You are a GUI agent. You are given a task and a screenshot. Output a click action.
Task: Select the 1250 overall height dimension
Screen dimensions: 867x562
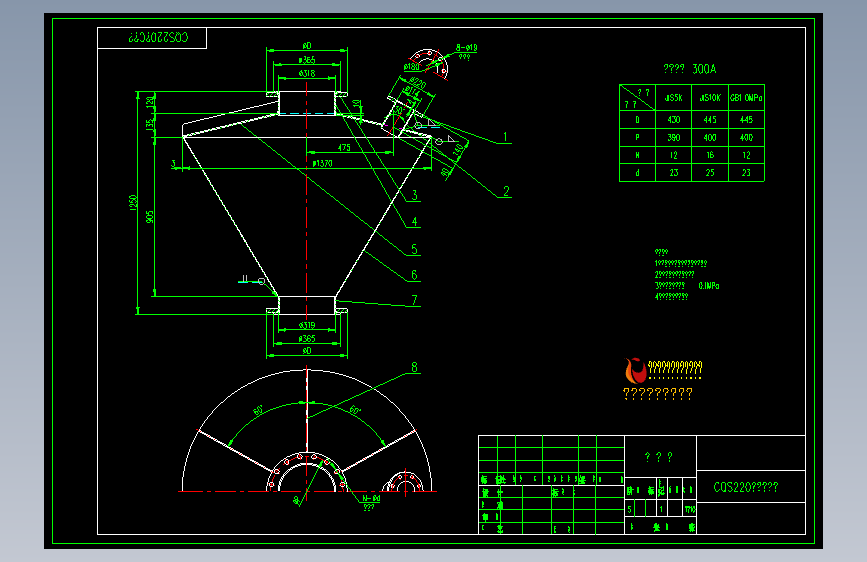point(133,202)
